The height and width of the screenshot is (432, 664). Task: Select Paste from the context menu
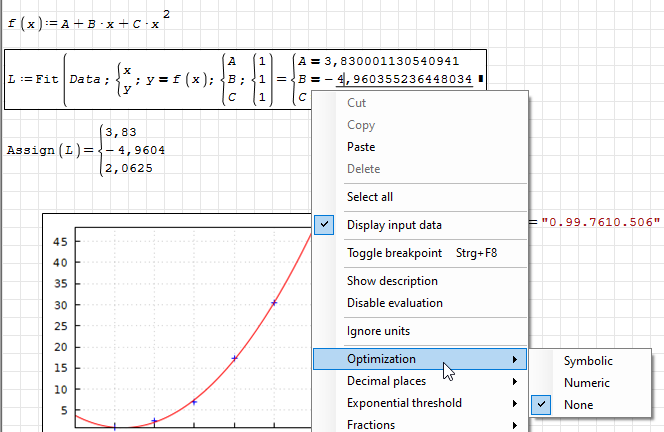361,147
